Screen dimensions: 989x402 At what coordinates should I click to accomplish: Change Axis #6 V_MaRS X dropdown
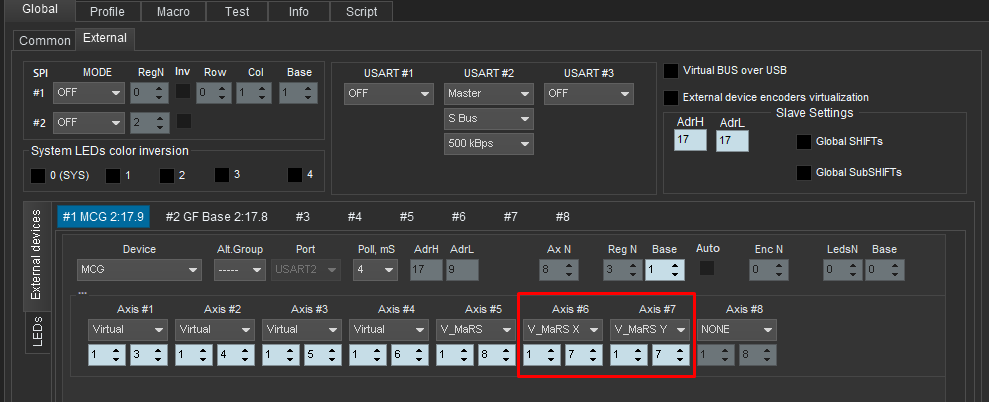pyautogui.click(x=564, y=329)
